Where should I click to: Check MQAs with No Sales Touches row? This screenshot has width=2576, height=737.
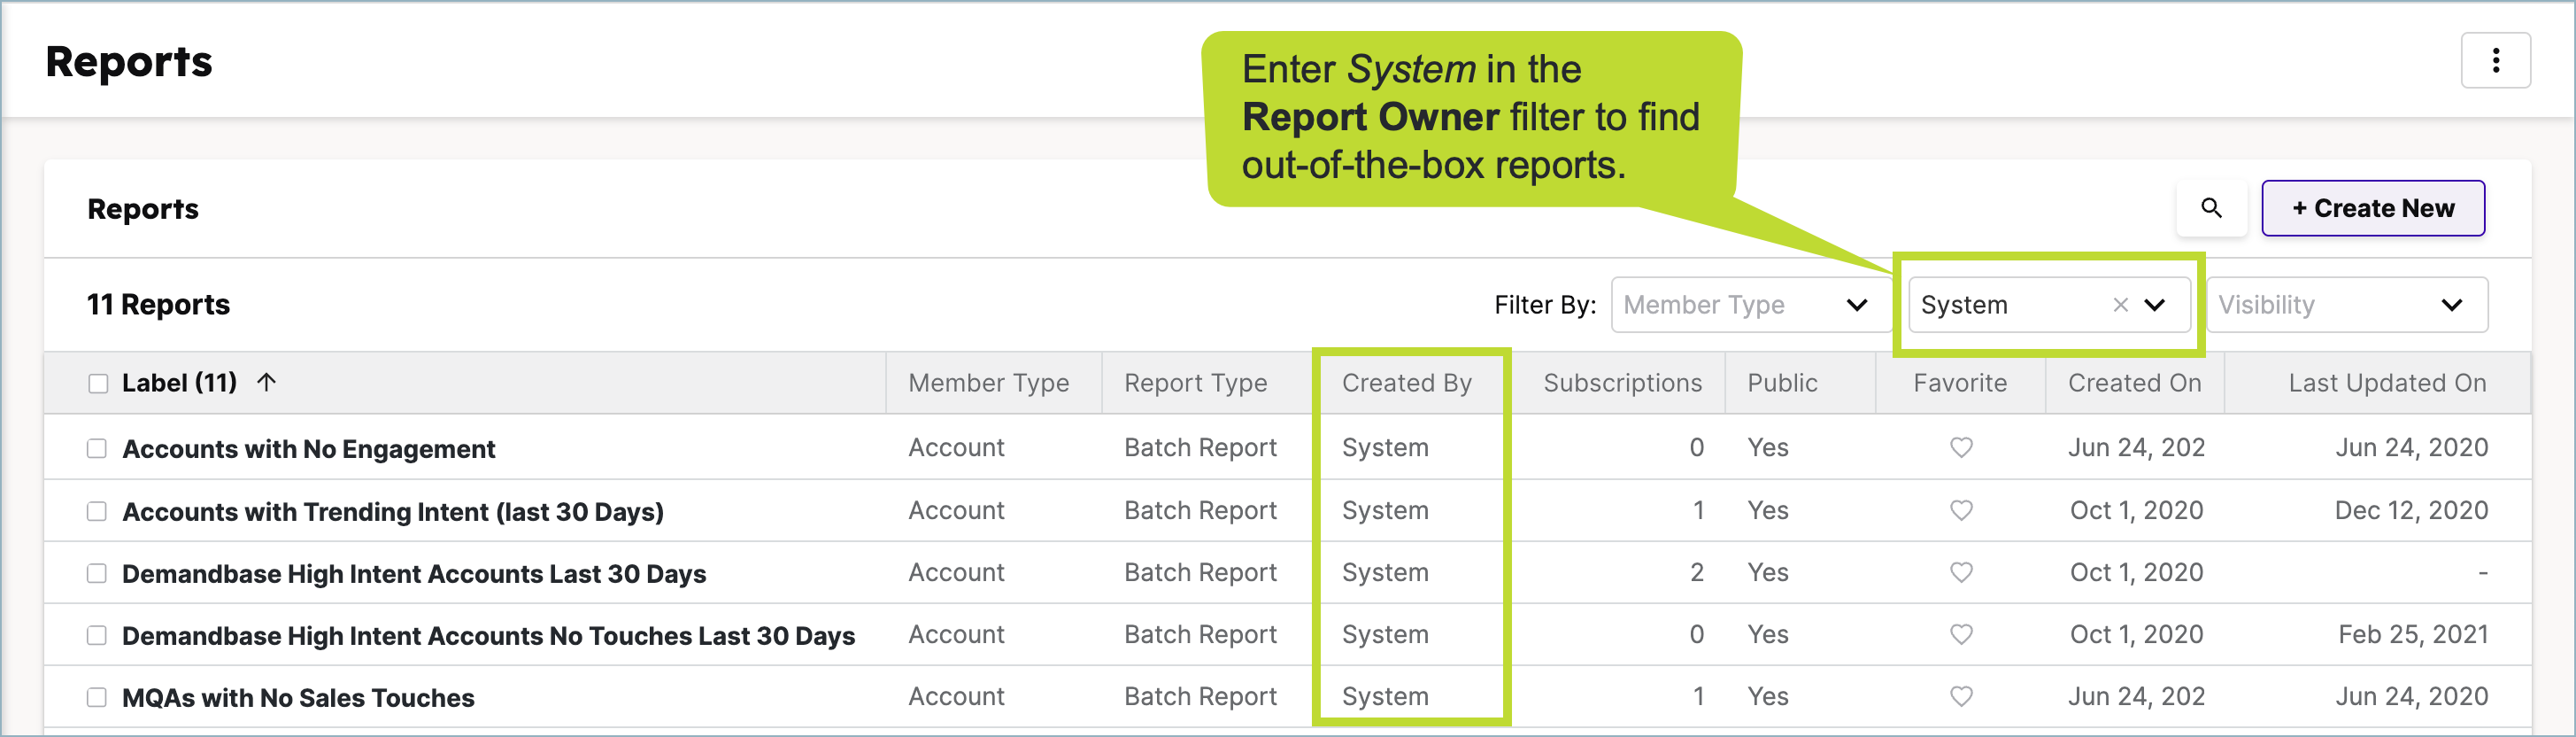(x=97, y=698)
